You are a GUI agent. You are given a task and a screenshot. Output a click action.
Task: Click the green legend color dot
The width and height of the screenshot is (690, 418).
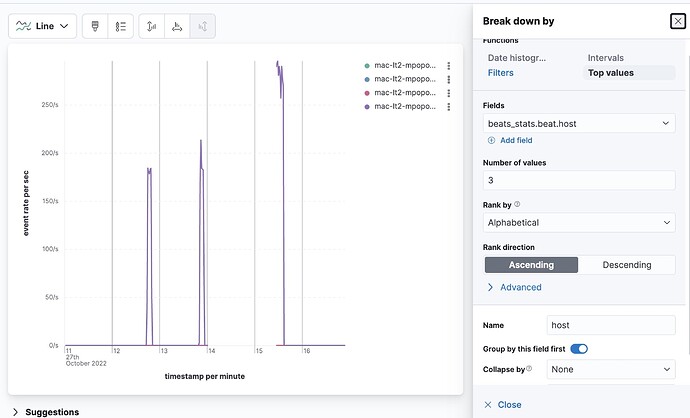(367, 66)
